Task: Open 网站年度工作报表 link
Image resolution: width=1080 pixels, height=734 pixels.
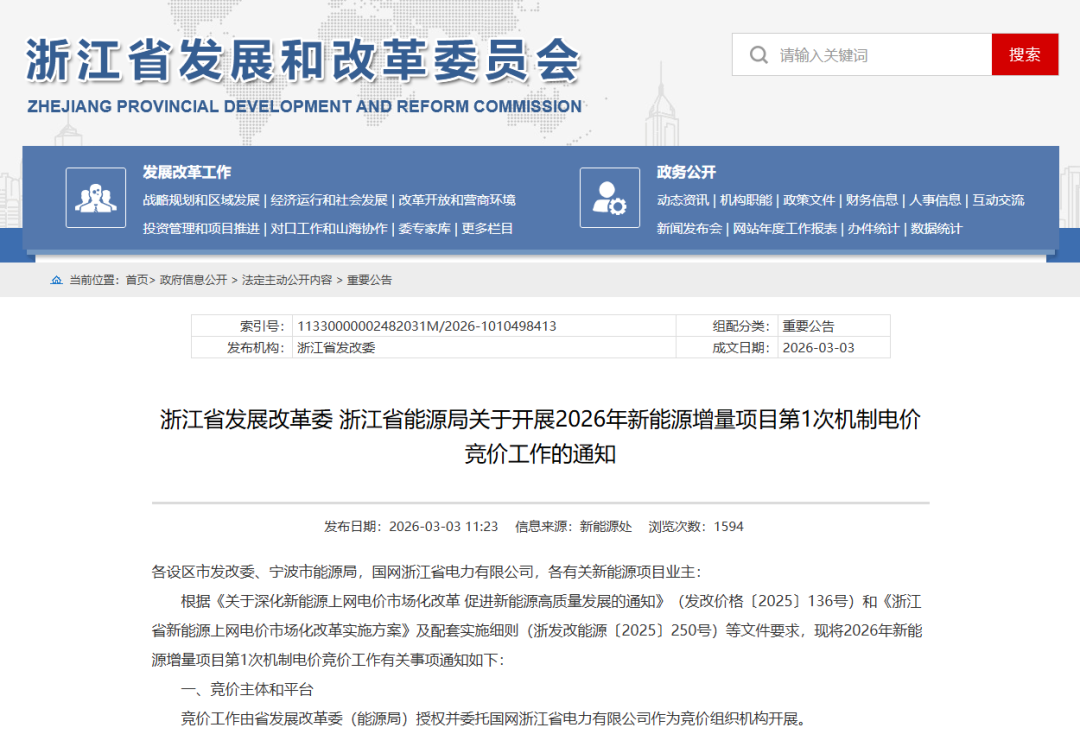Action: pyautogui.click(x=785, y=229)
